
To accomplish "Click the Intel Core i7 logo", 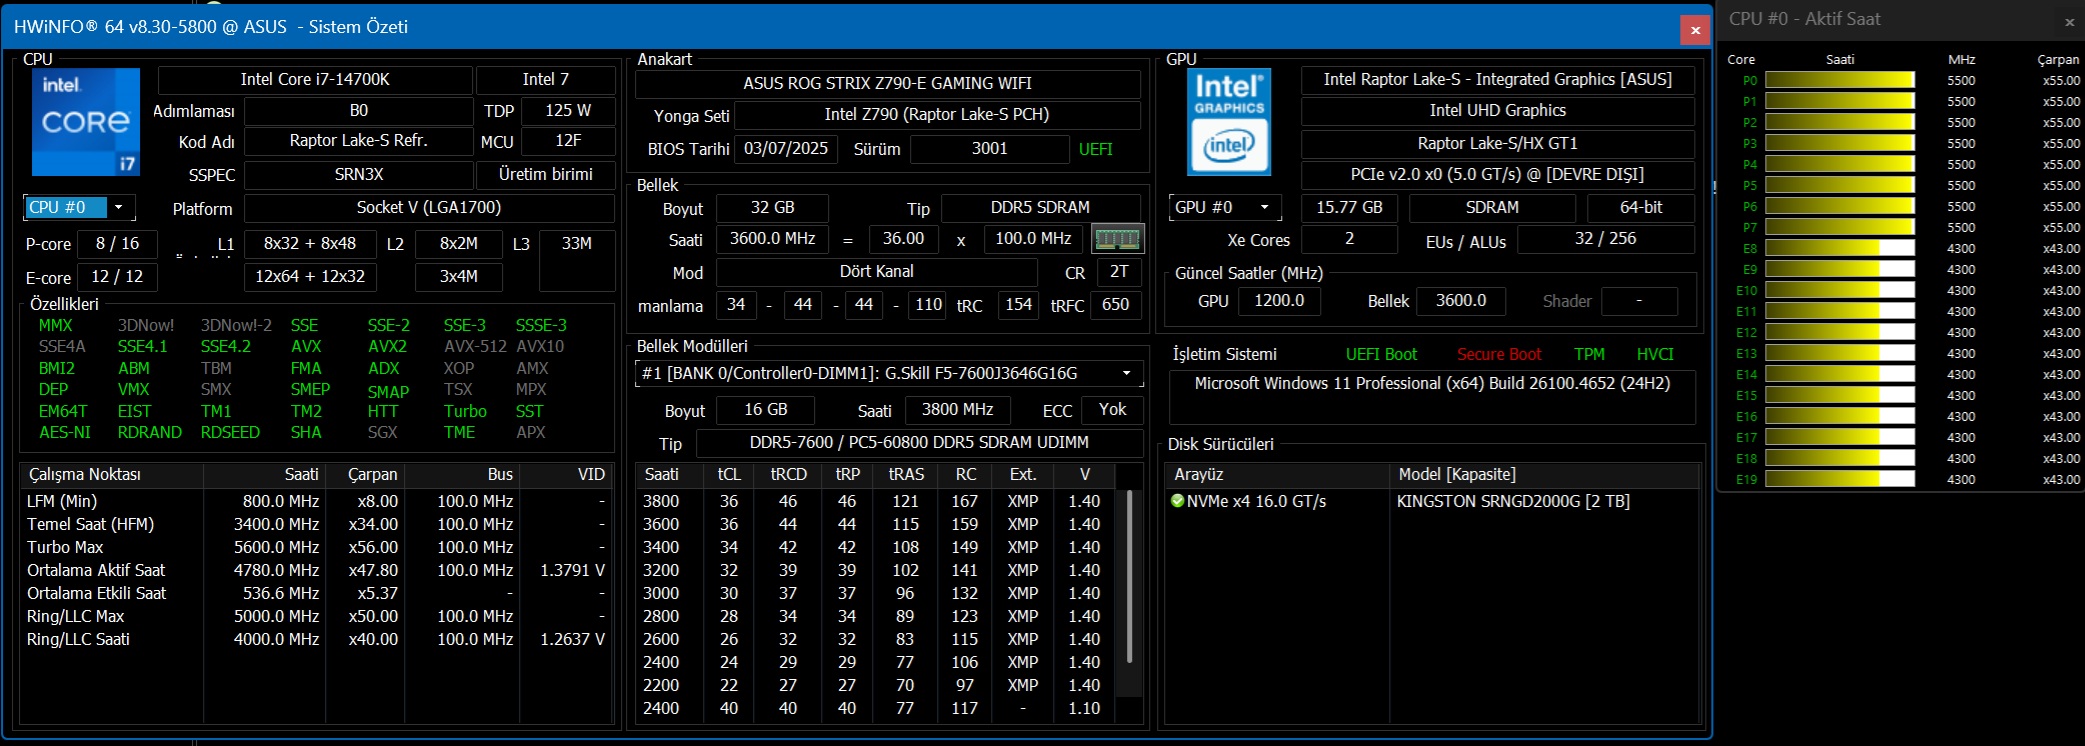I will [x=86, y=122].
